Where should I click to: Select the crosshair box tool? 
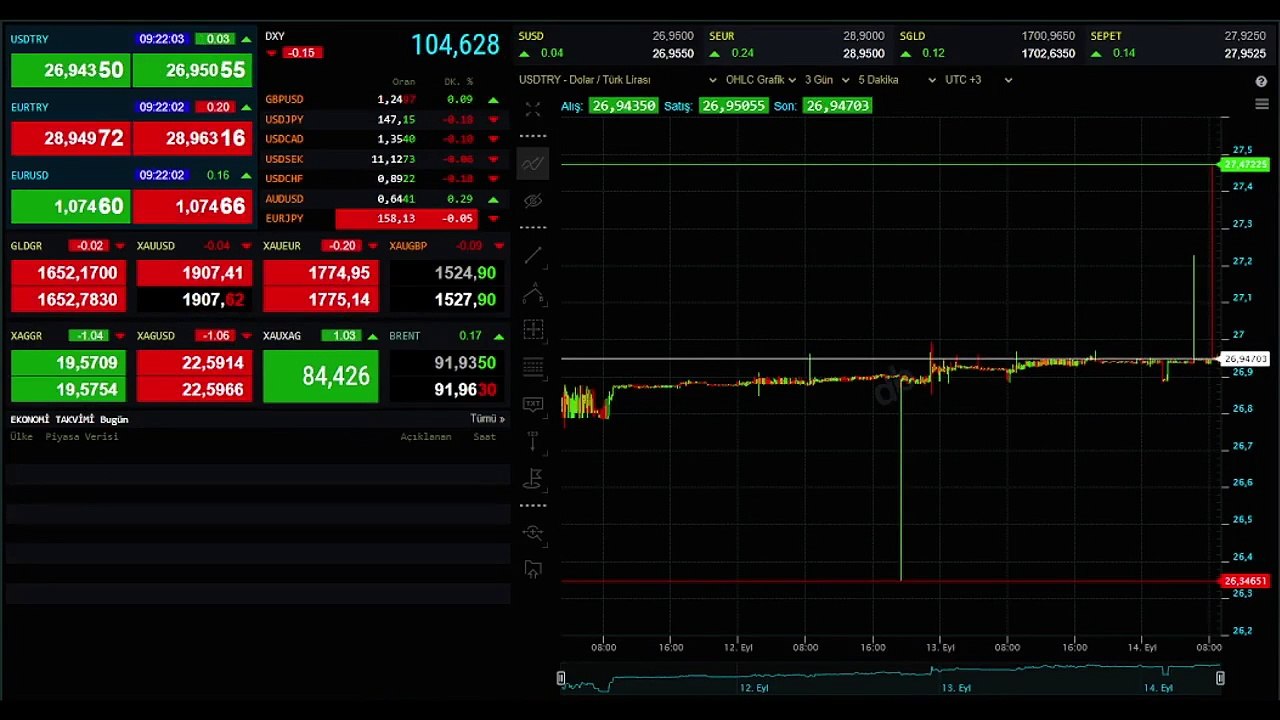(533, 330)
